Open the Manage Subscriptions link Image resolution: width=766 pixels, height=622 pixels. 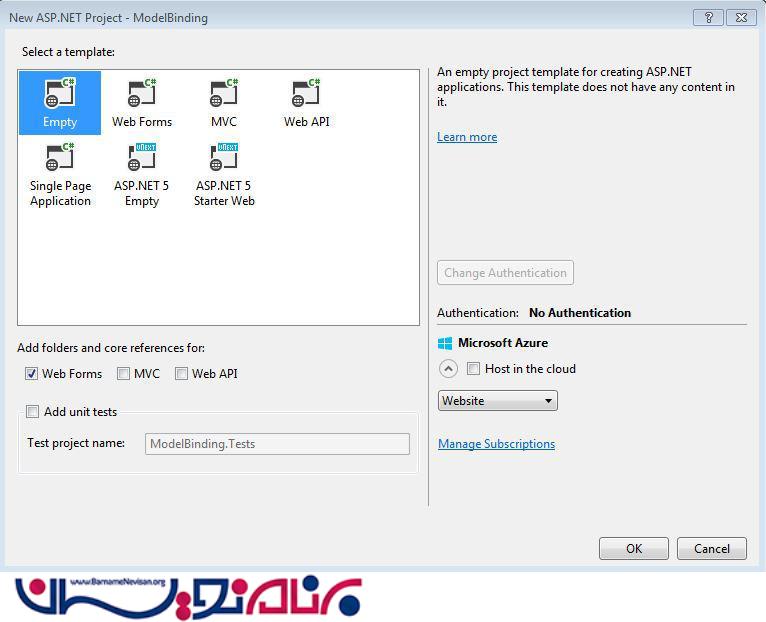[496, 444]
